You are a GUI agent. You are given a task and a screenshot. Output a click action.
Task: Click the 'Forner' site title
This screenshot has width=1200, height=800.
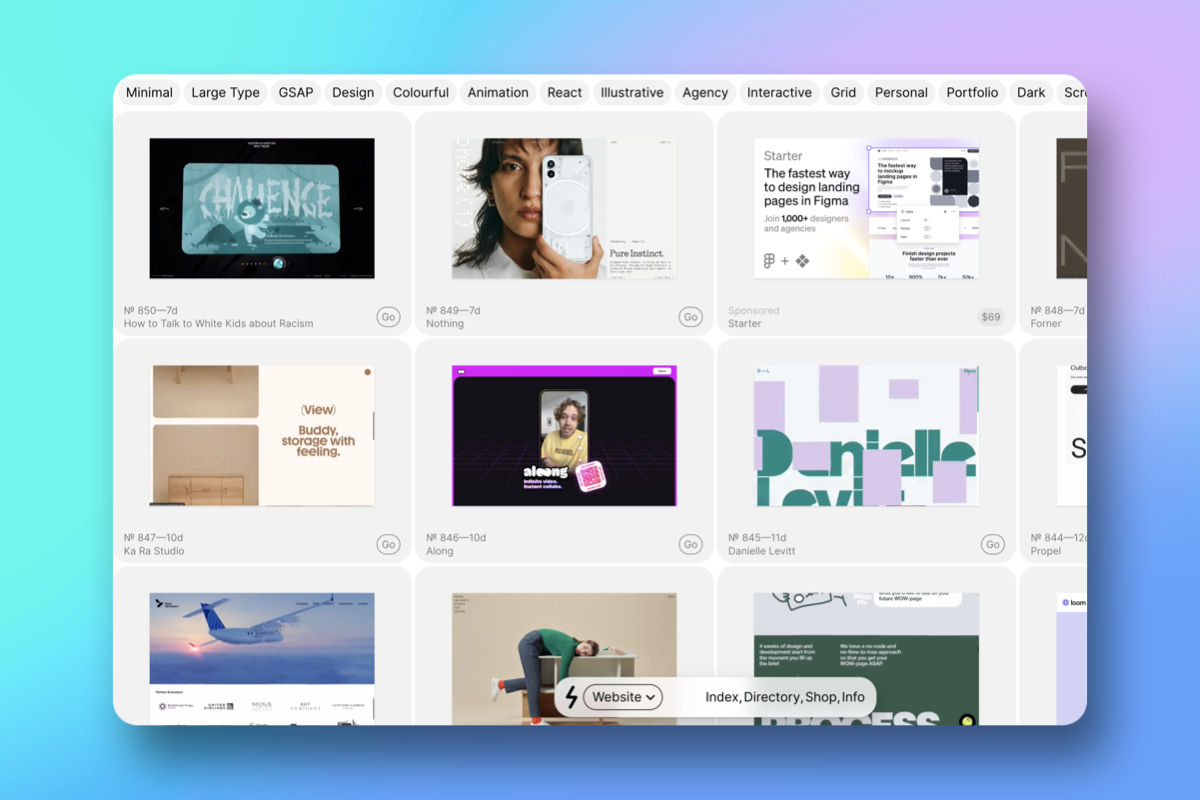(x=1046, y=324)
